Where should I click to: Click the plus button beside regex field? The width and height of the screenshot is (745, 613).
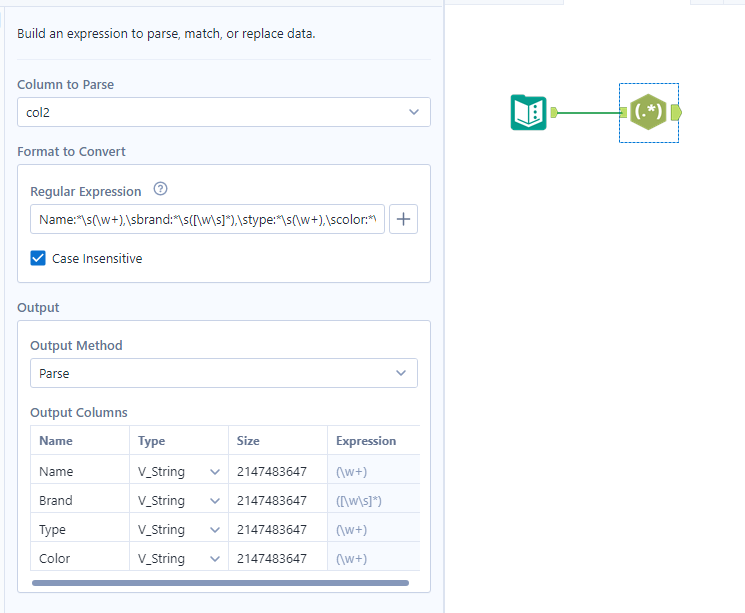404,219
